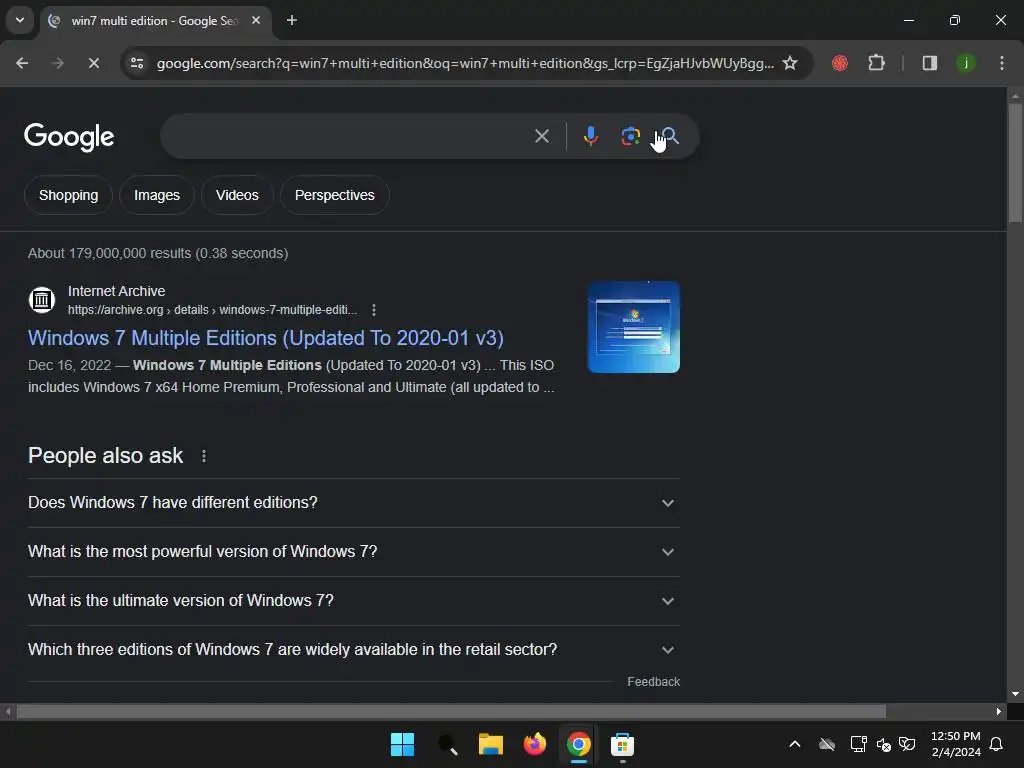Open the Extensions puzzle icon
The height and width of the screenshot is (768, 1024).
click(876, 63)
